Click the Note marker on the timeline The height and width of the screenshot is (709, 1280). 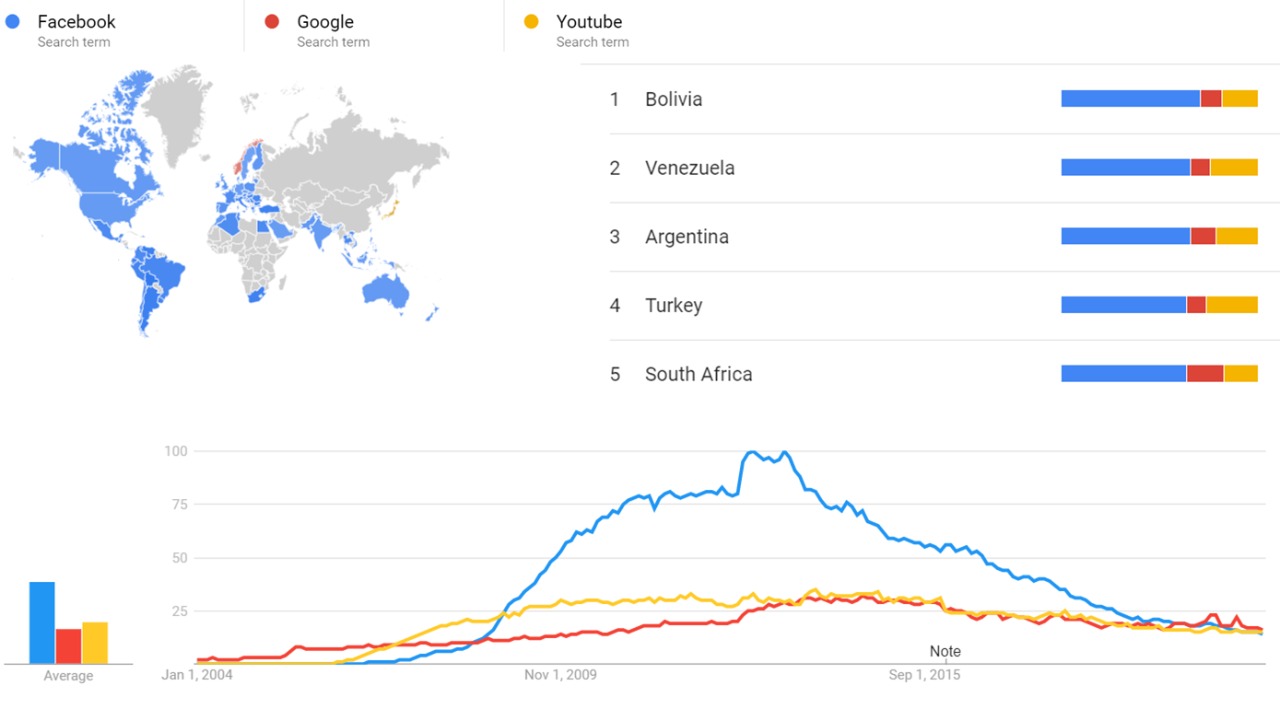tap(945, 652)
